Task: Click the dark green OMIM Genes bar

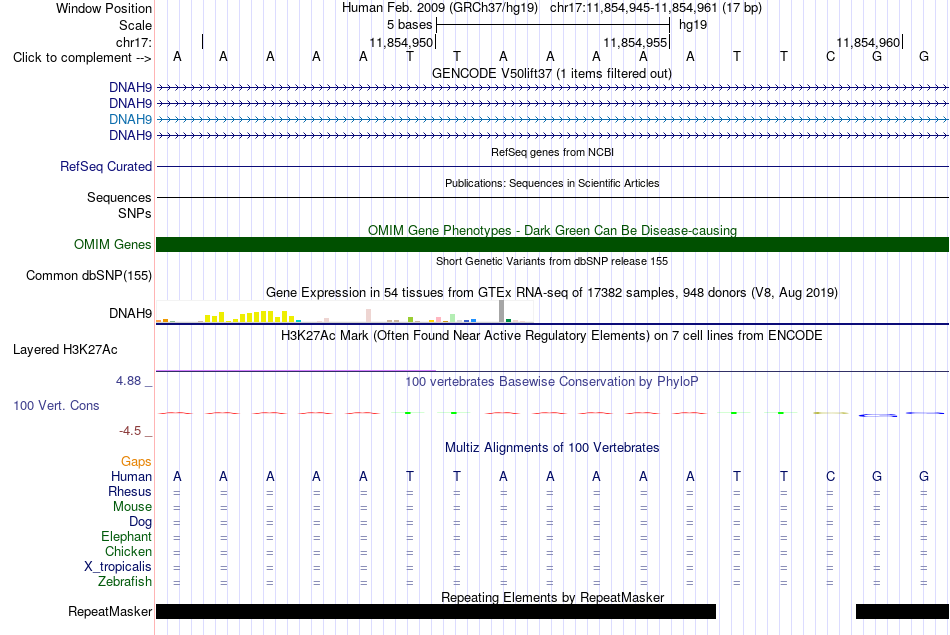Action: [552, 244]
